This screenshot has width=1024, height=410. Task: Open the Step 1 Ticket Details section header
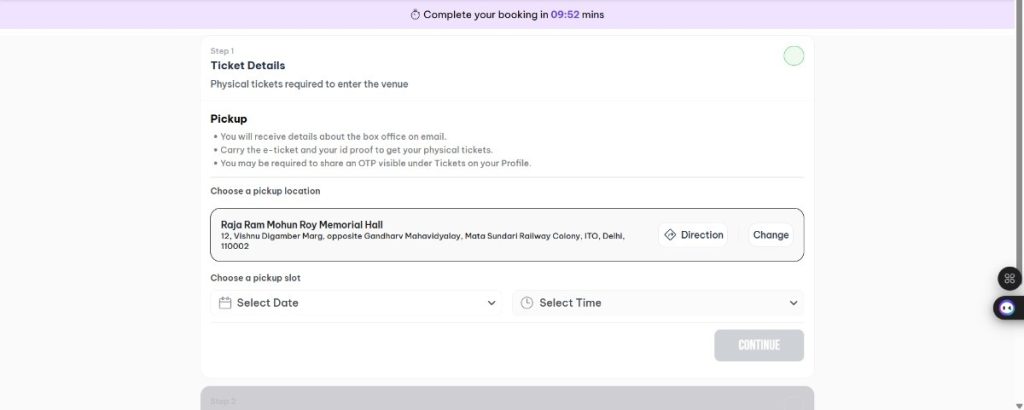point(247,66)
